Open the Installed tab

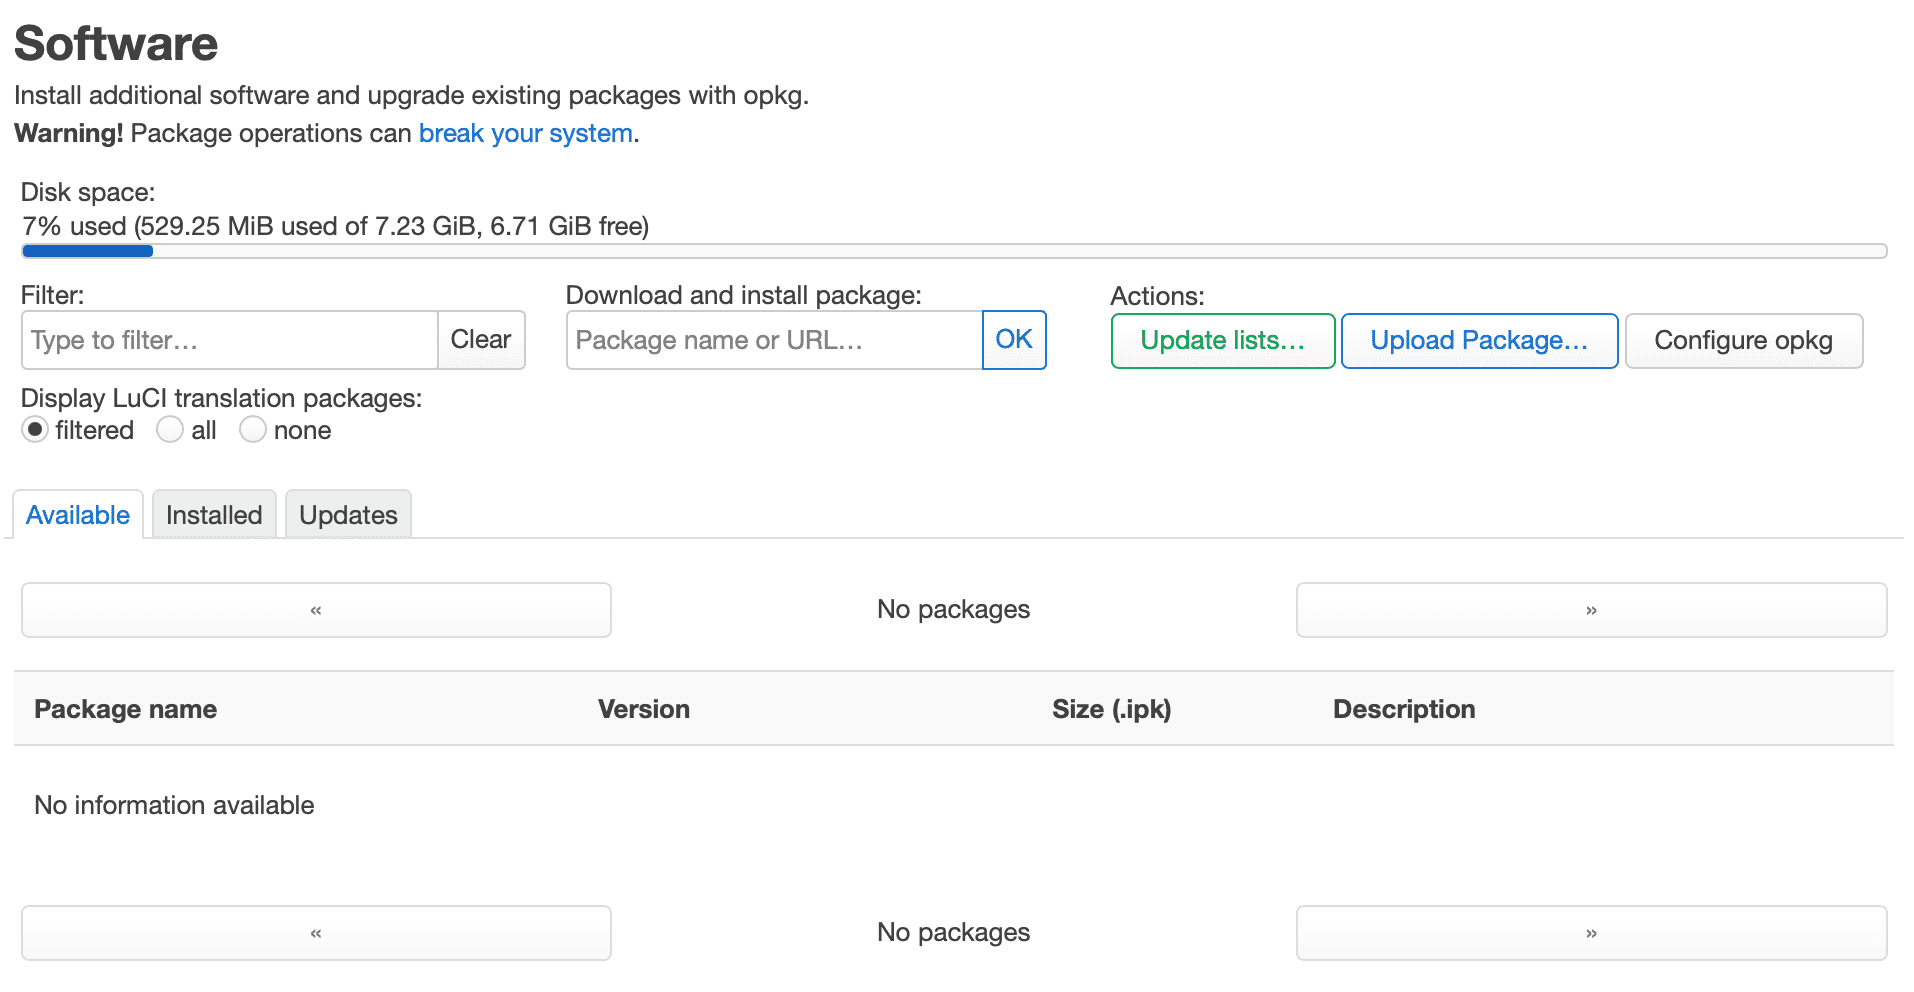coord(214,515)
